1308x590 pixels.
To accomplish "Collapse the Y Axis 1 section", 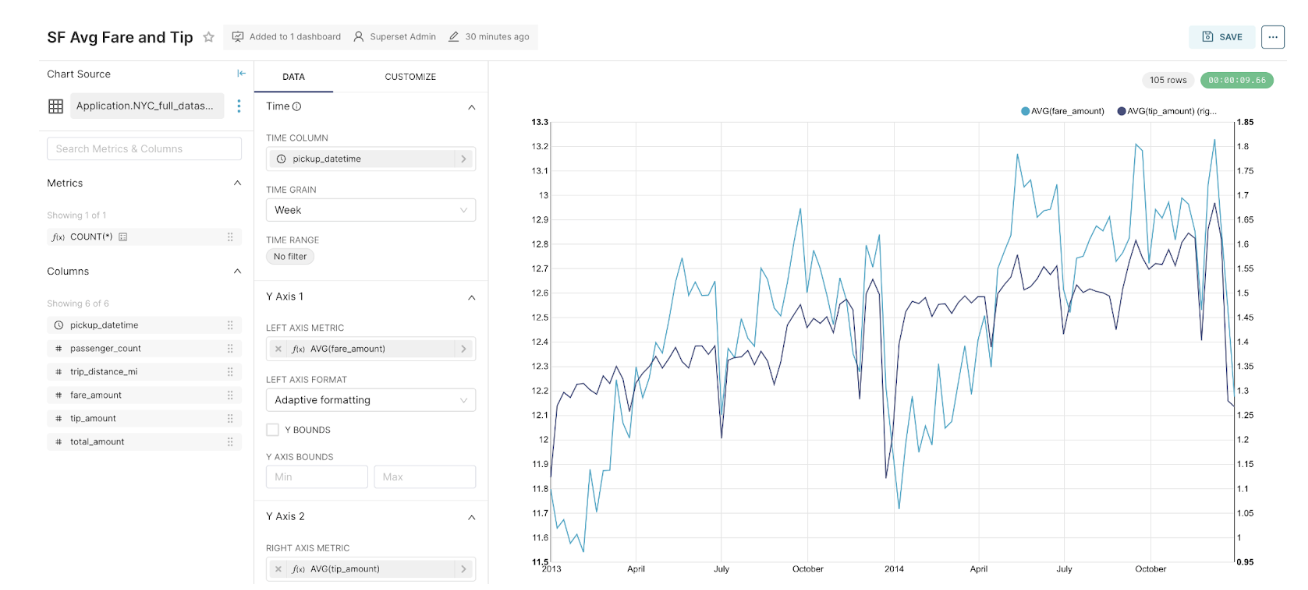I will point(471,297).
